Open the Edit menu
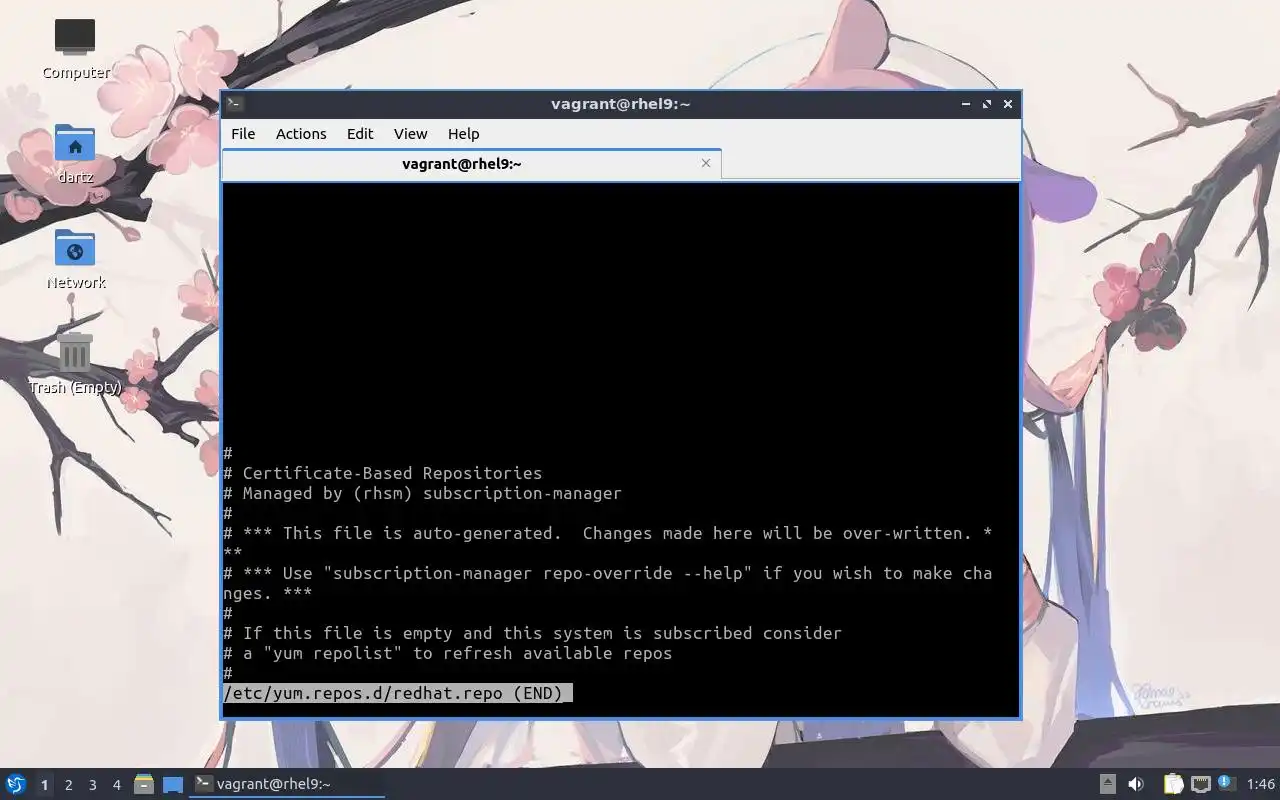 pyautogui.click(x=360, y=134)
